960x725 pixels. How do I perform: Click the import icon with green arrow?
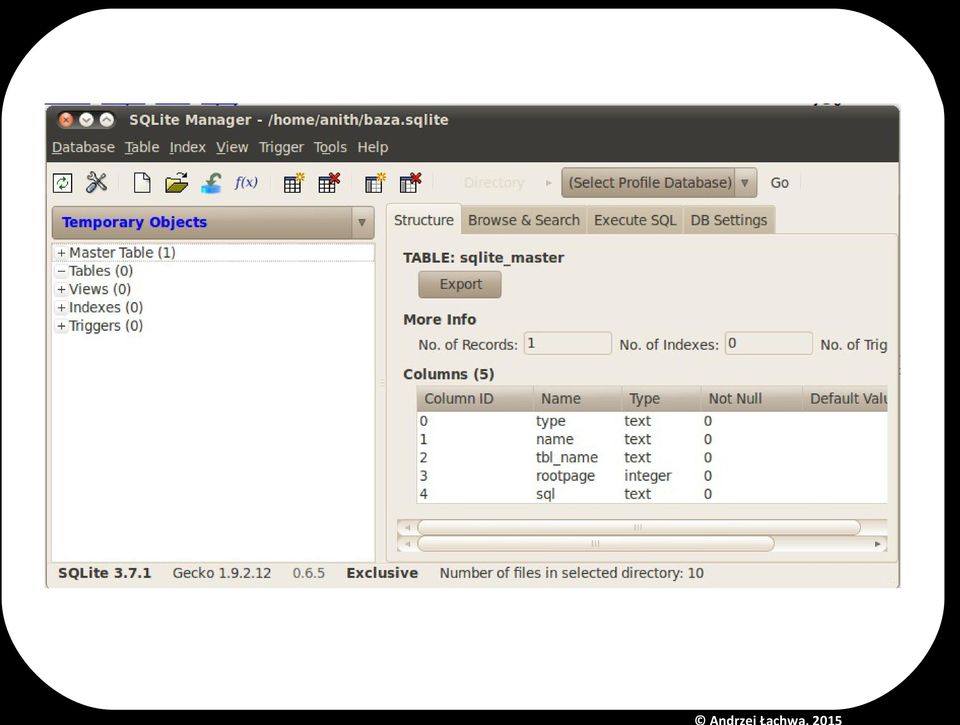click(x=211, y=182)
